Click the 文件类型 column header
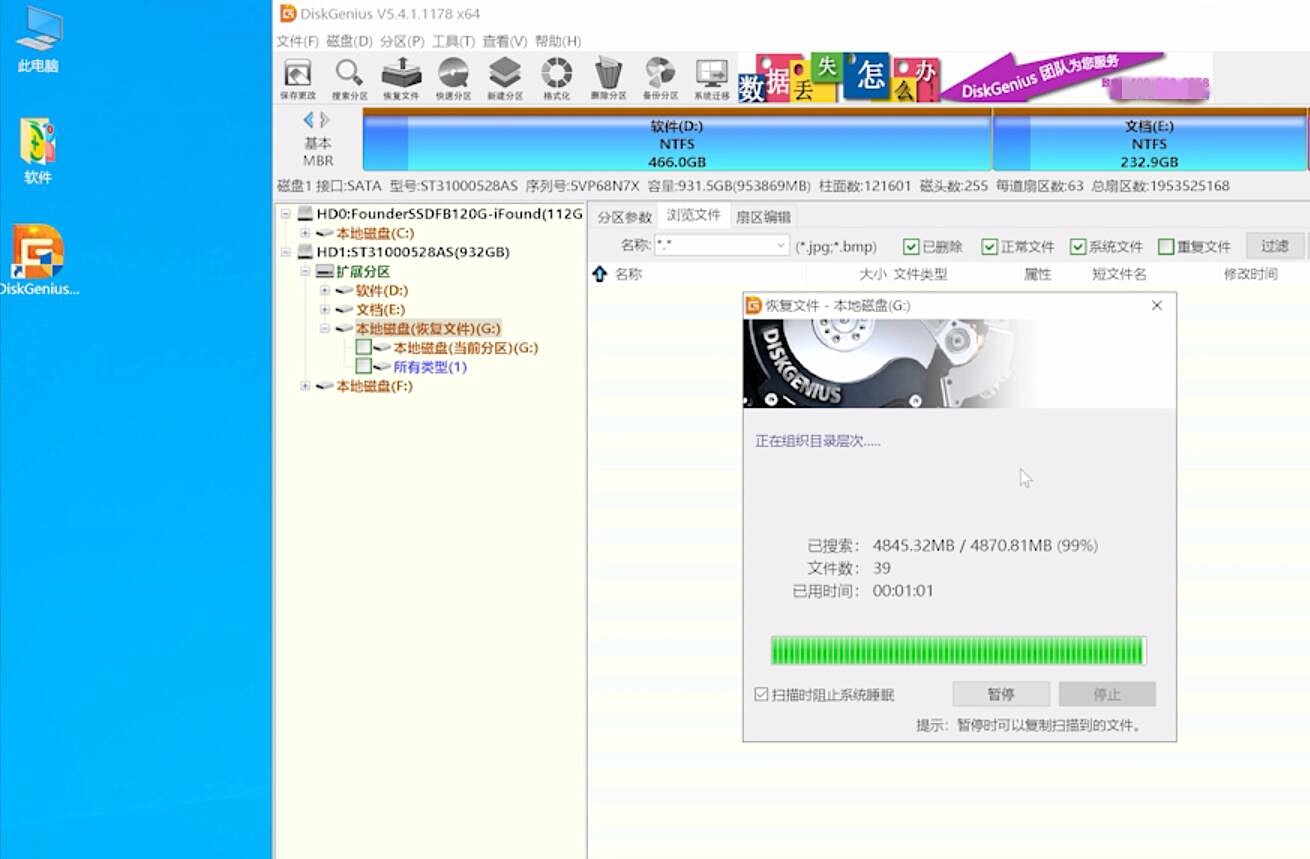1310x859 pixels. coord(920,274)
